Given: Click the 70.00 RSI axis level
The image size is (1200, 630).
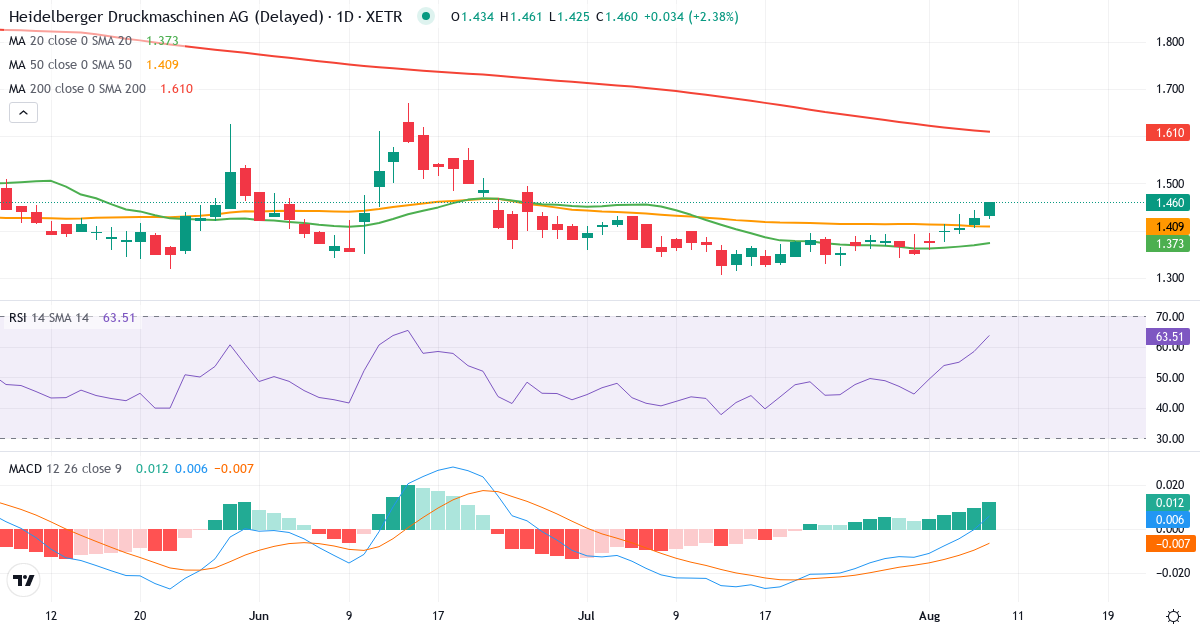Looking at the screenshot, I should pyautogui.click(x=1171, y=317).
